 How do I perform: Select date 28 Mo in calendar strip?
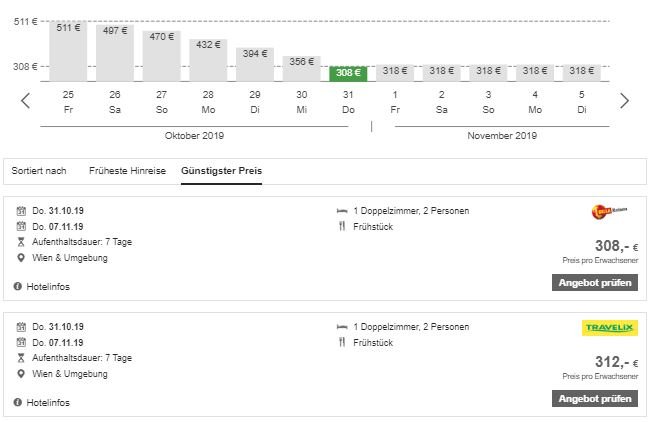[208, 101]
